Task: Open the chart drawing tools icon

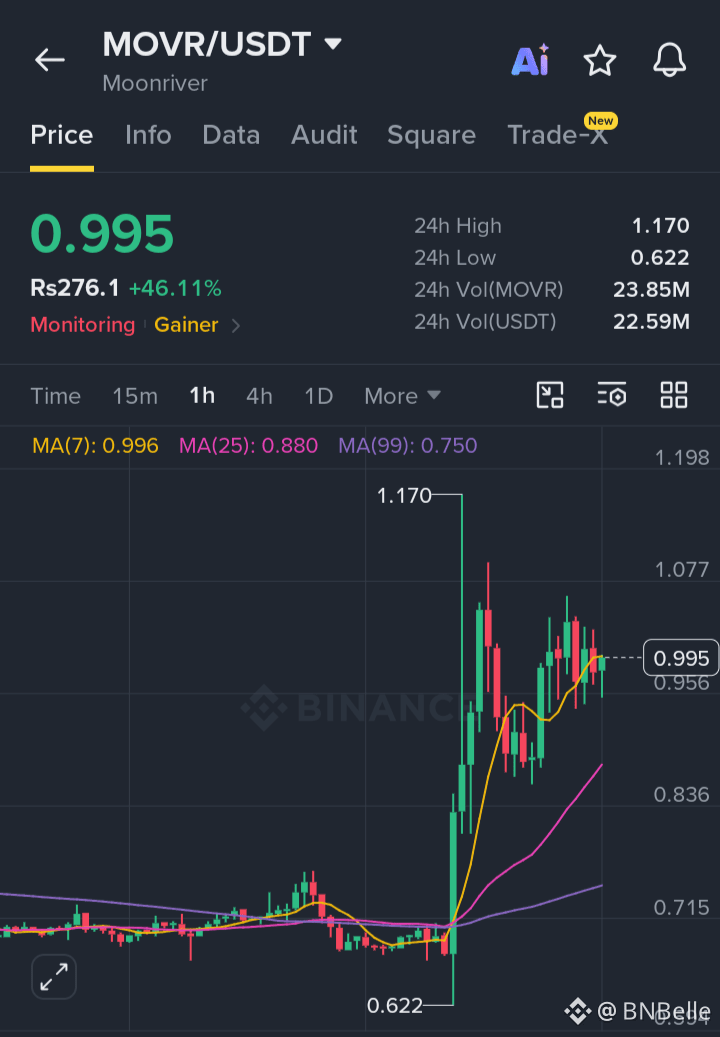Action: point(549,395)
